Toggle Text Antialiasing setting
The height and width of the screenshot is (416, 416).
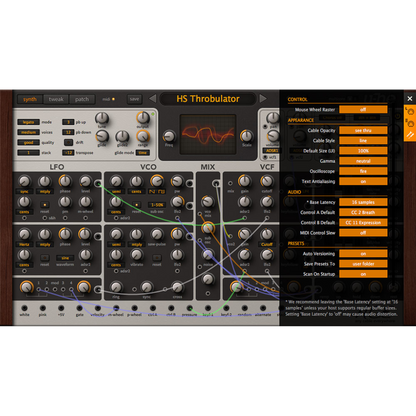(363, 181)
